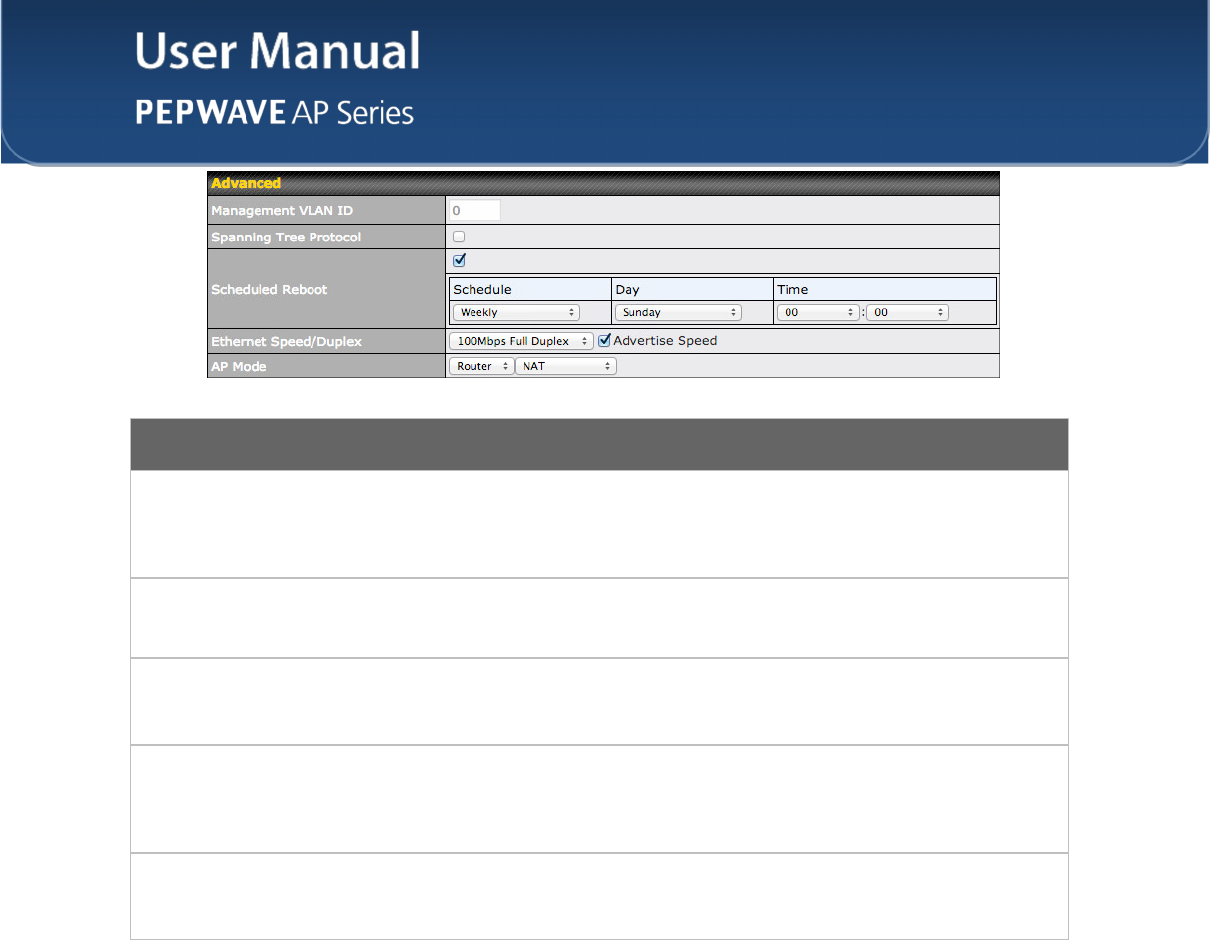Open the NAT mode dropdown
This screenshot has height=940, width=1210.
click(566, 366)
